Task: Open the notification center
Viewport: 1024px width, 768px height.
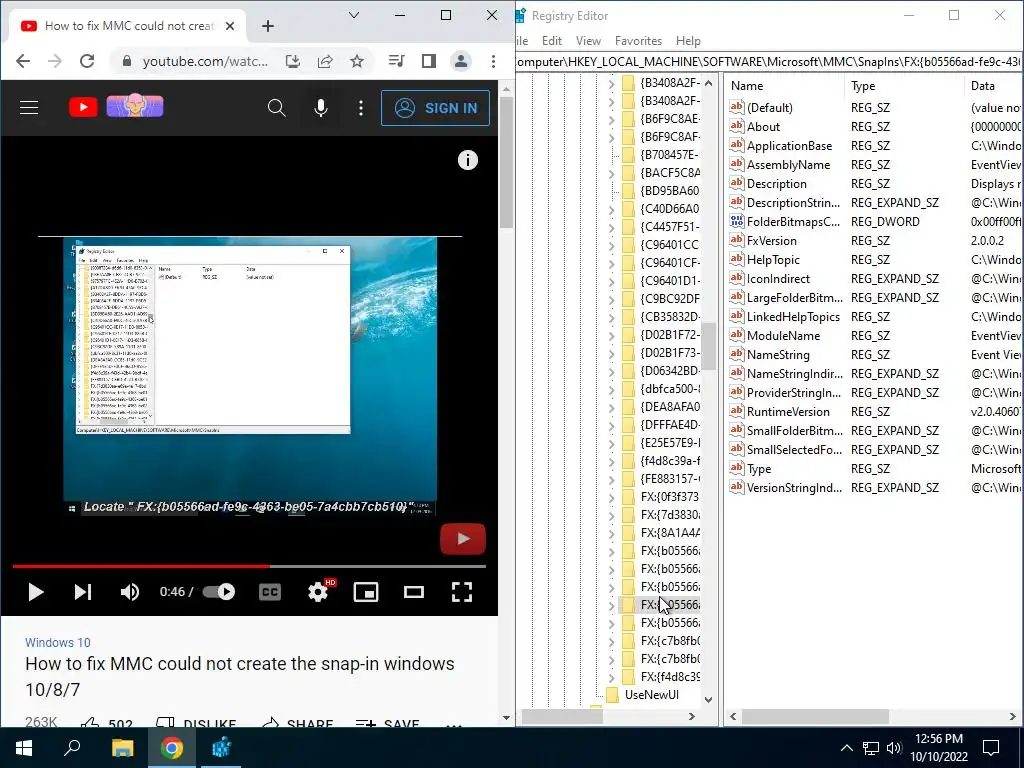Action: tap(991, 748)
